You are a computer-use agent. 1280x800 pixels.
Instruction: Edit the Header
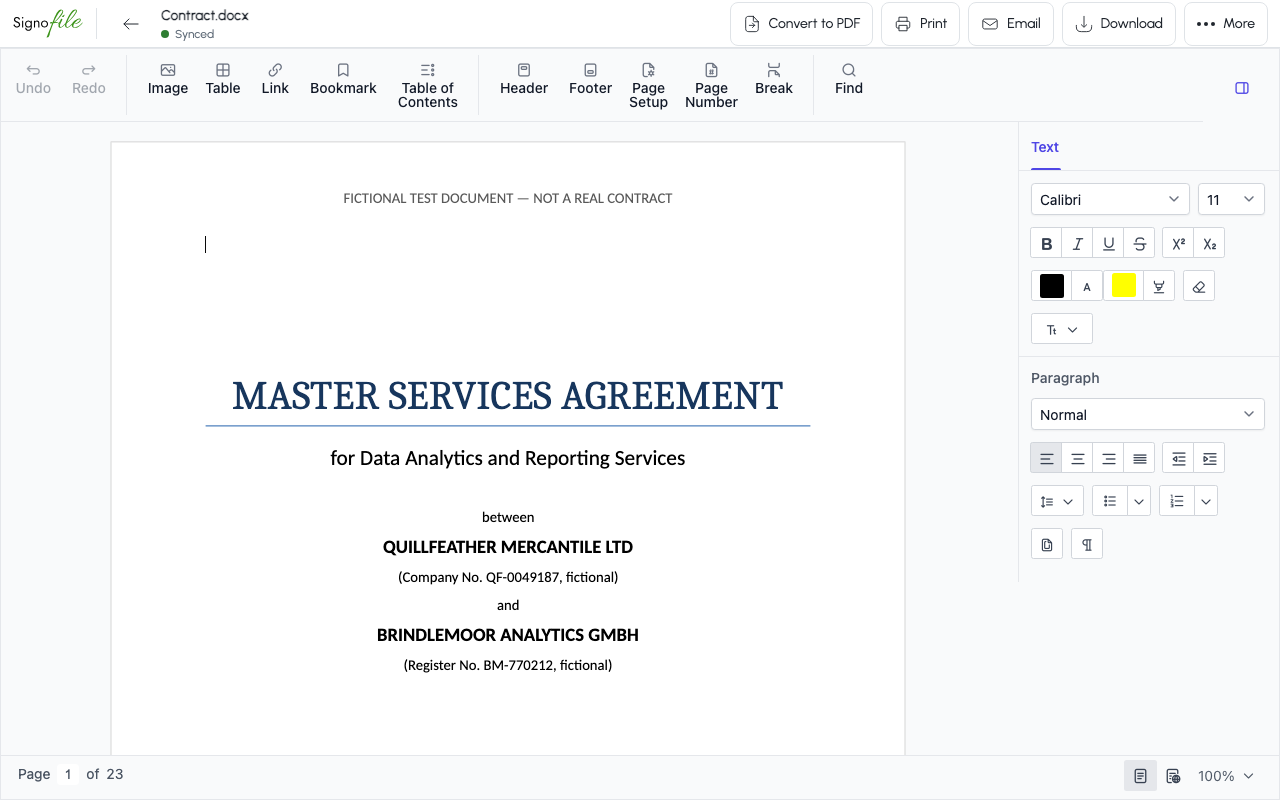(x=524, y=79)
